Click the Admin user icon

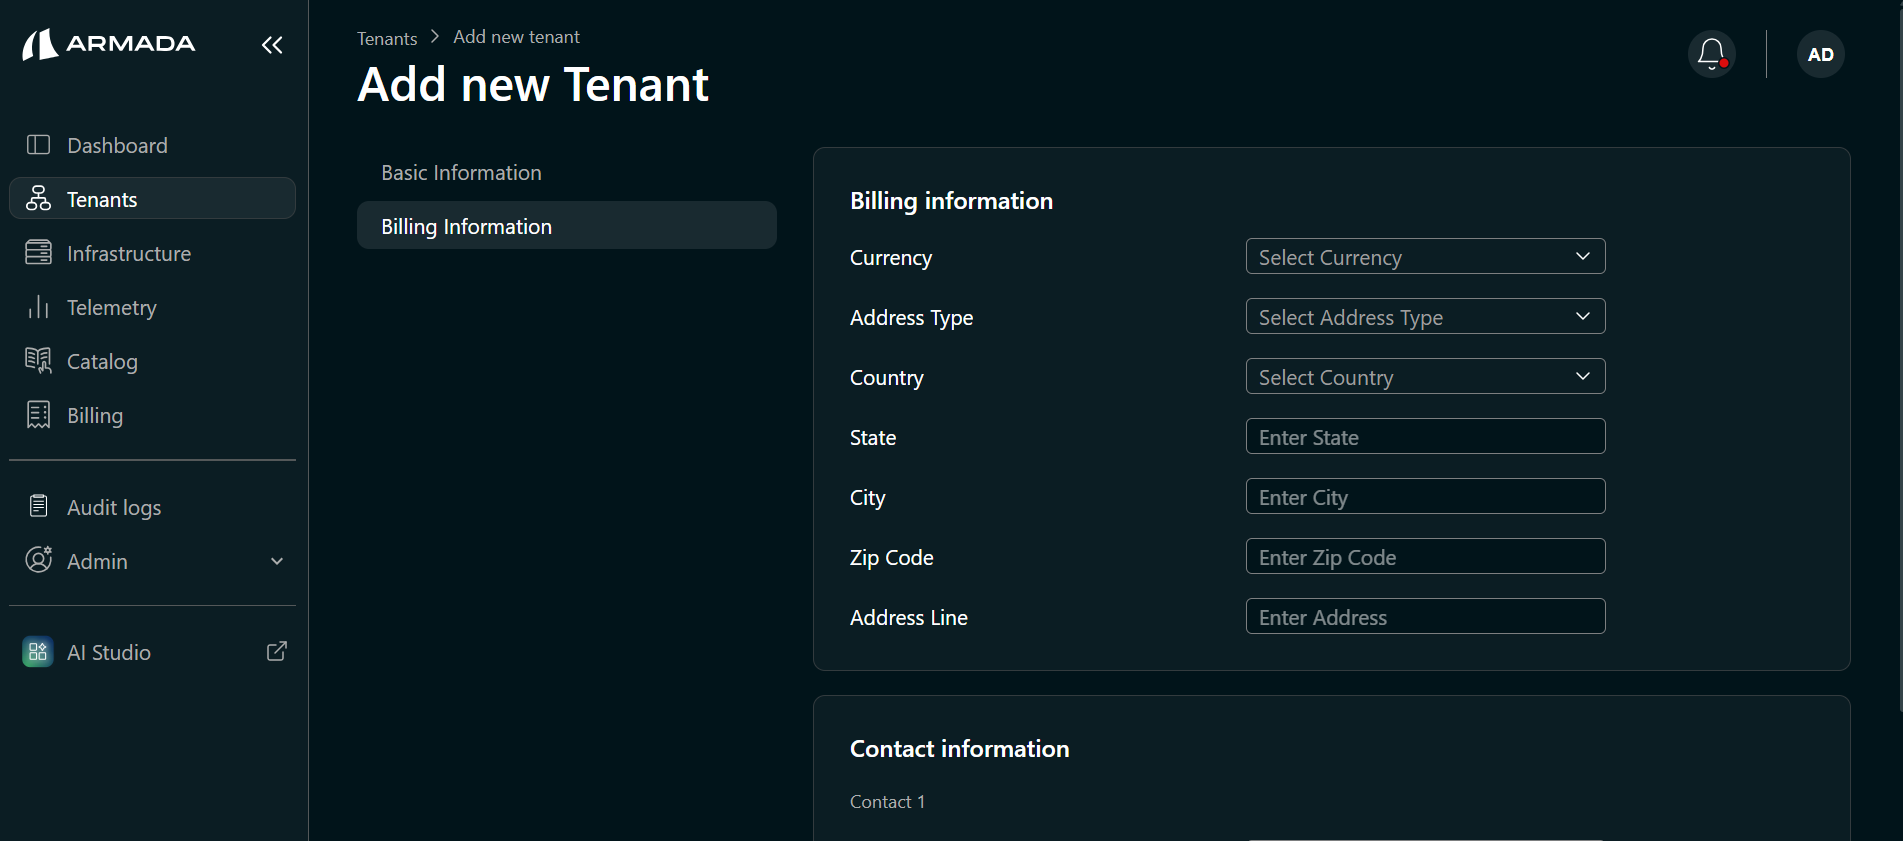(38, 560)
